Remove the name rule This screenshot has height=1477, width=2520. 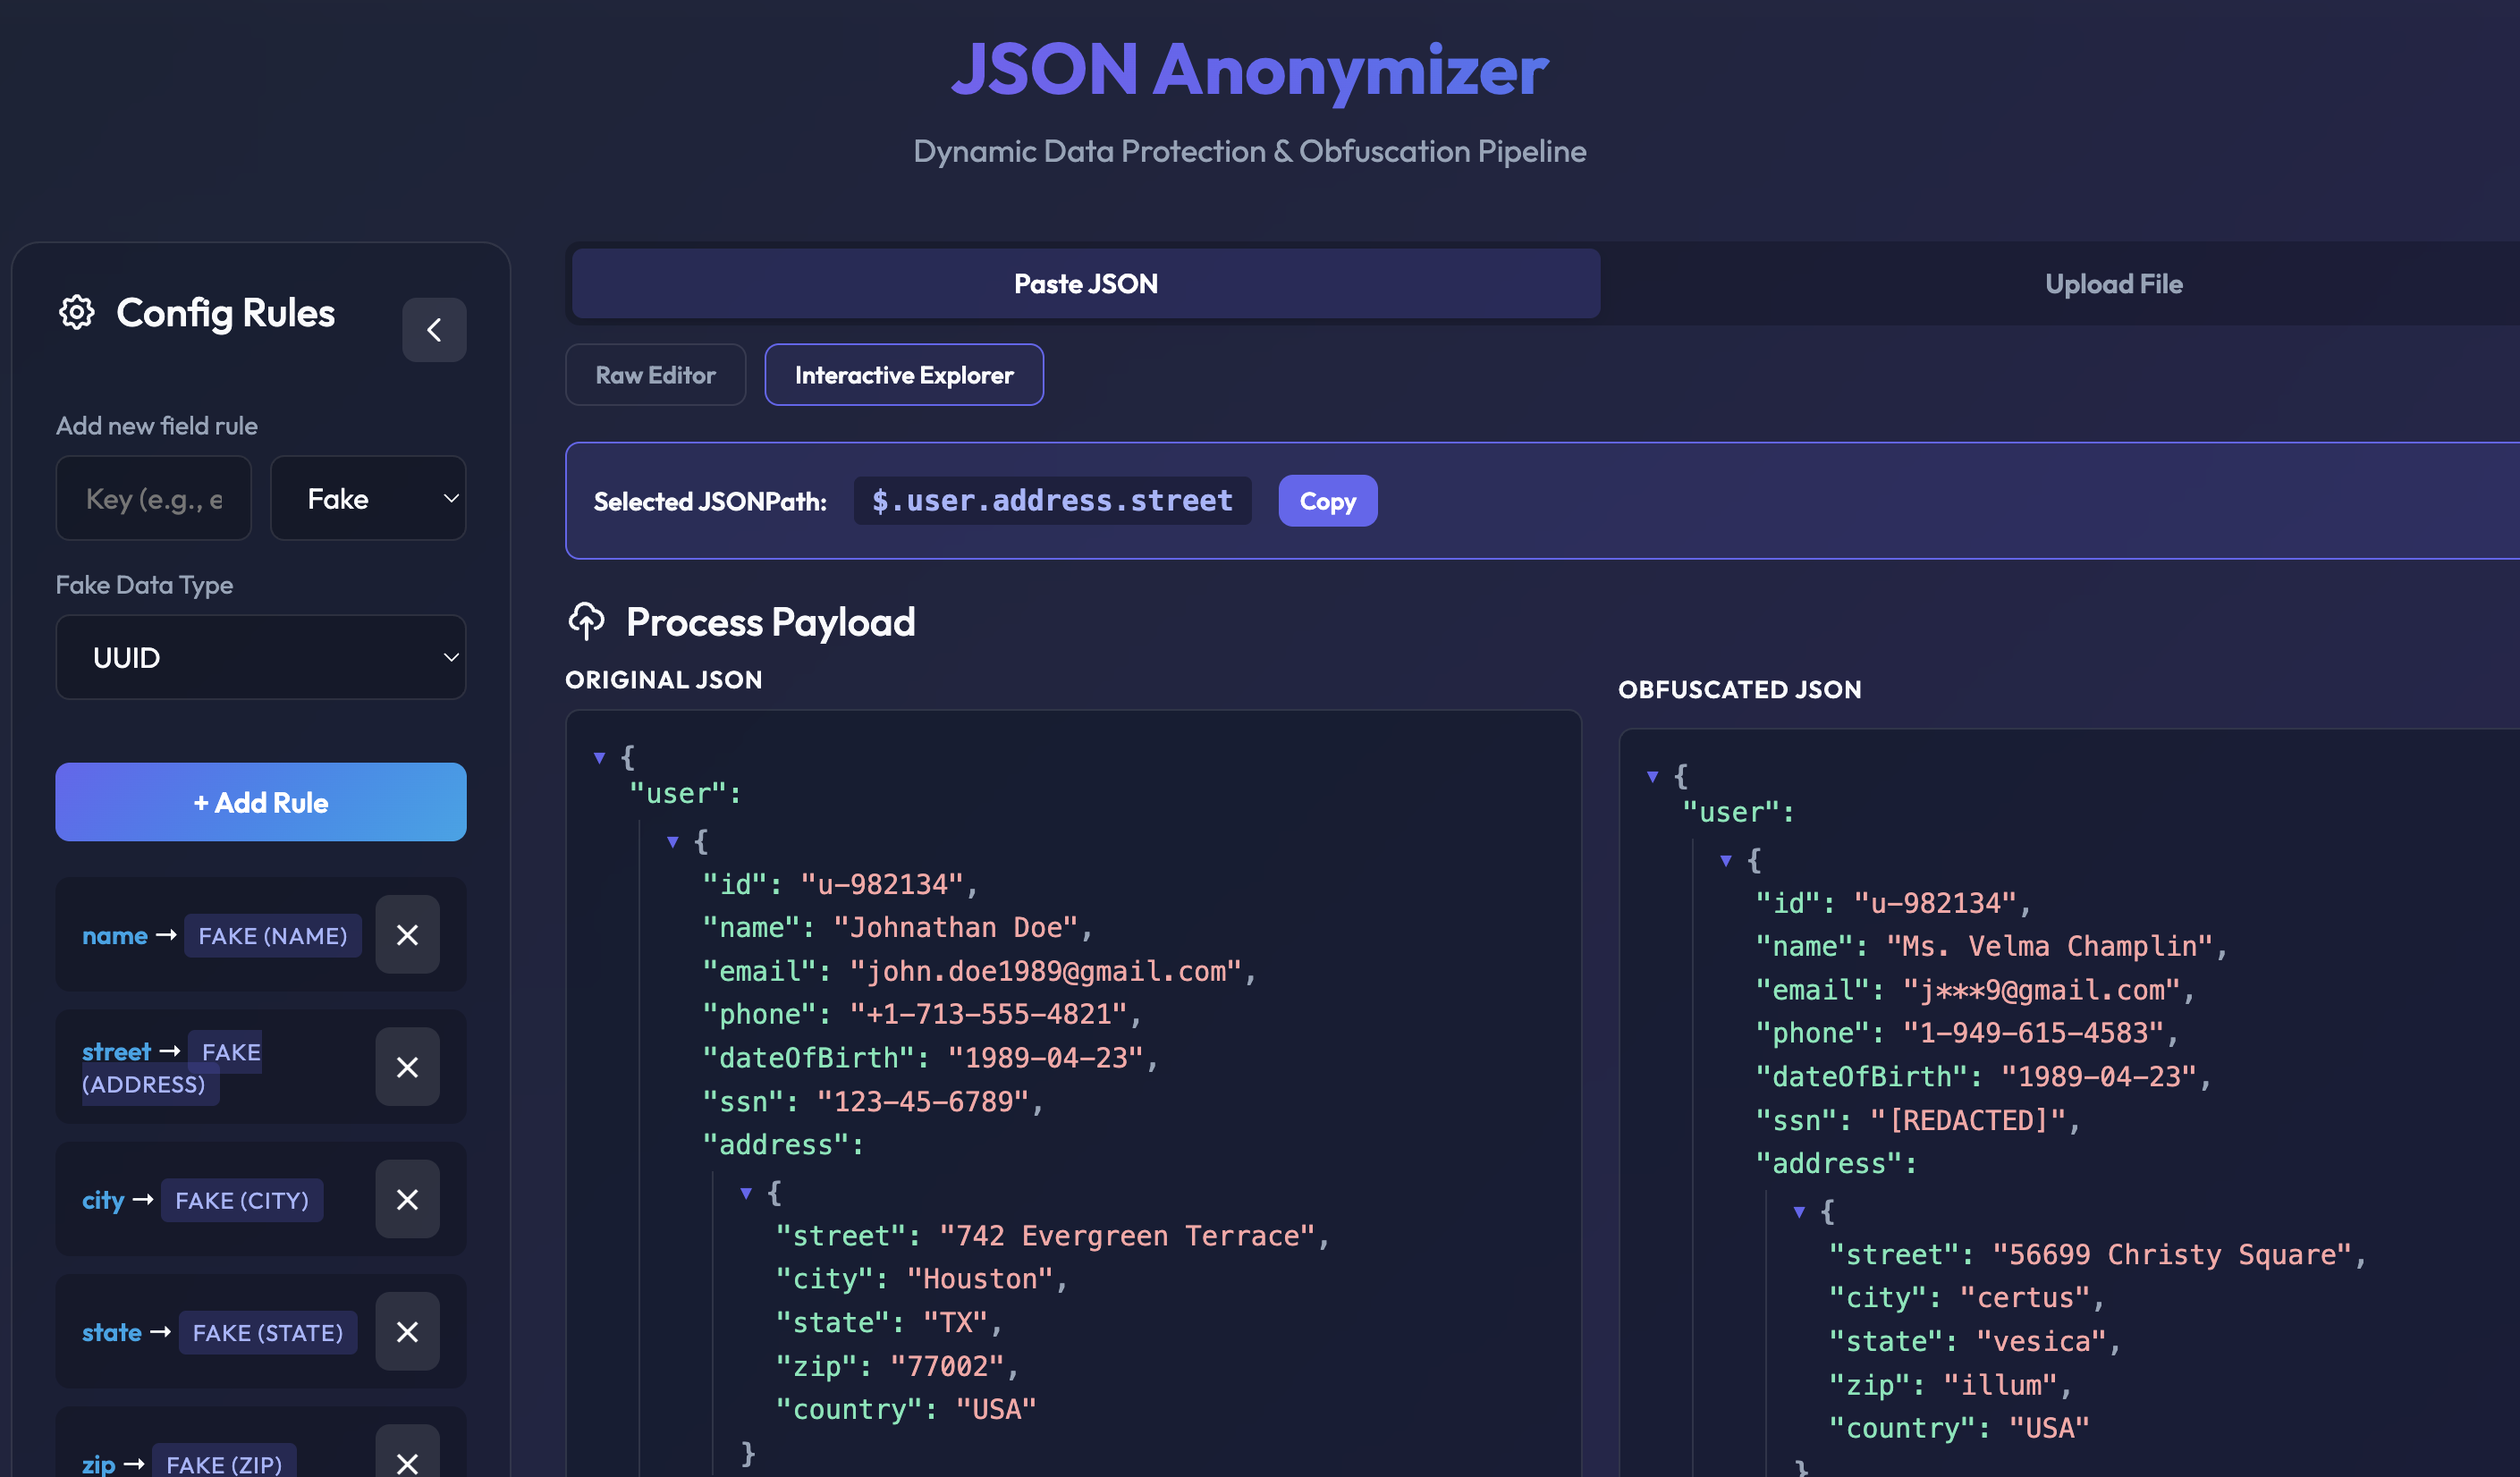[407, 935]
